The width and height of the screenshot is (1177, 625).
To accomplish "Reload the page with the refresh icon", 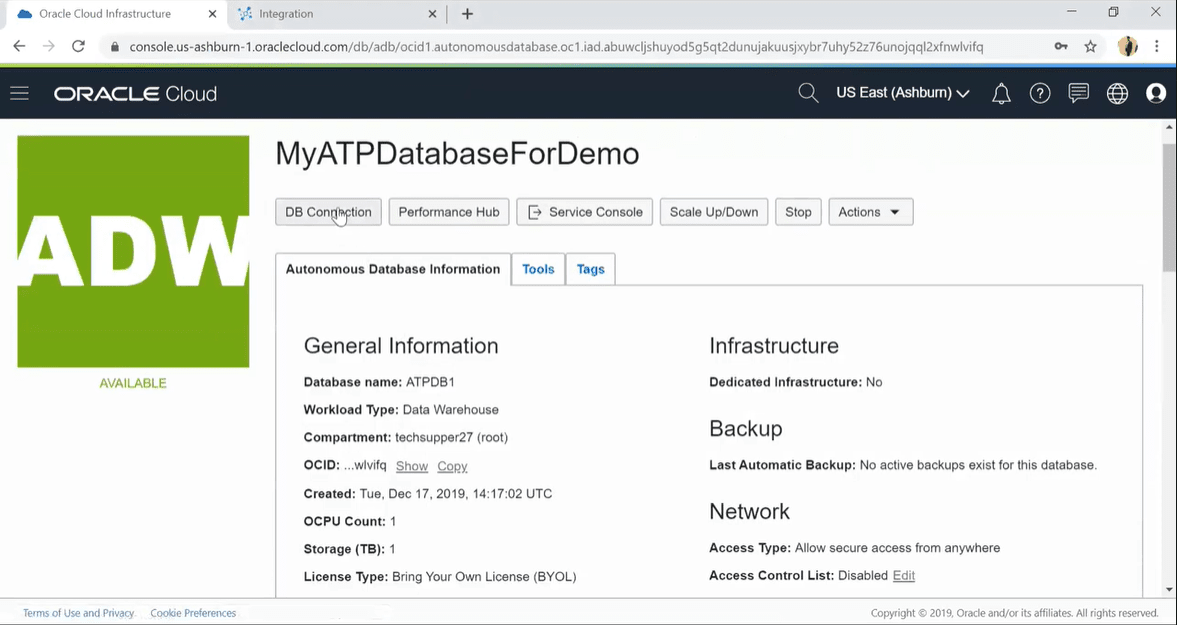I will (78, 47).
